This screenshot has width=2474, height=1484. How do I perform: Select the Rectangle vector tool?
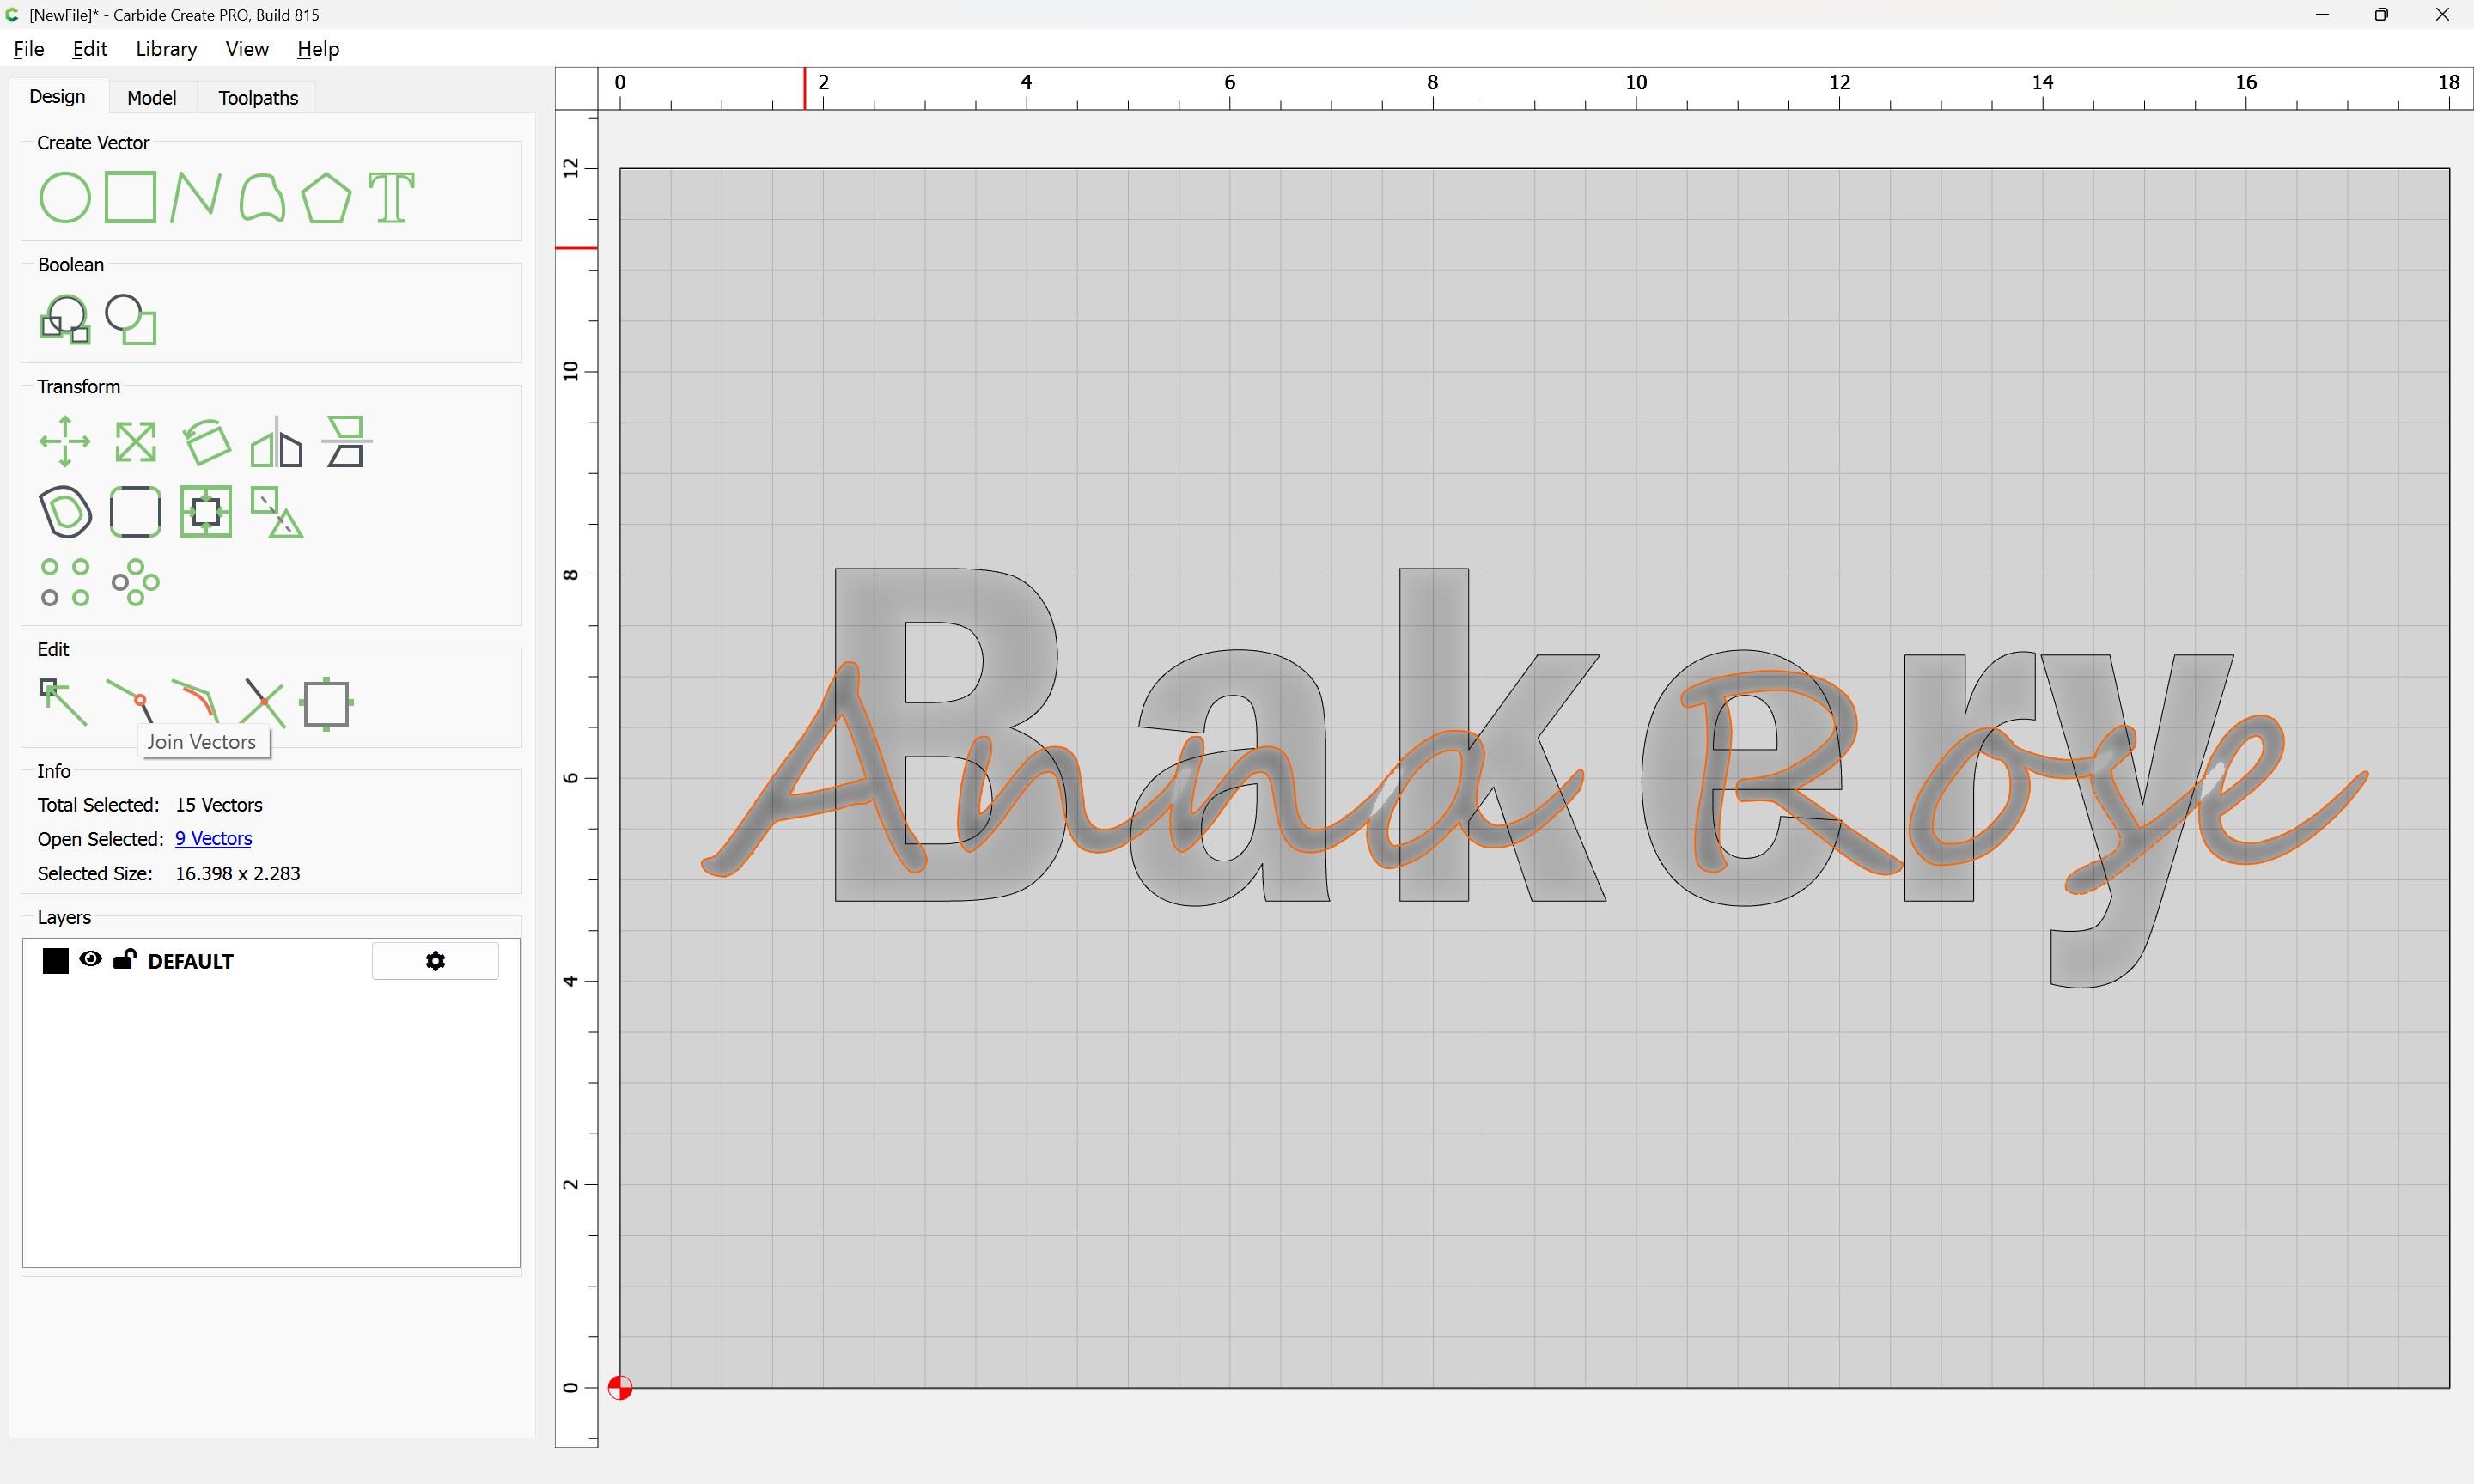point(130,197)
